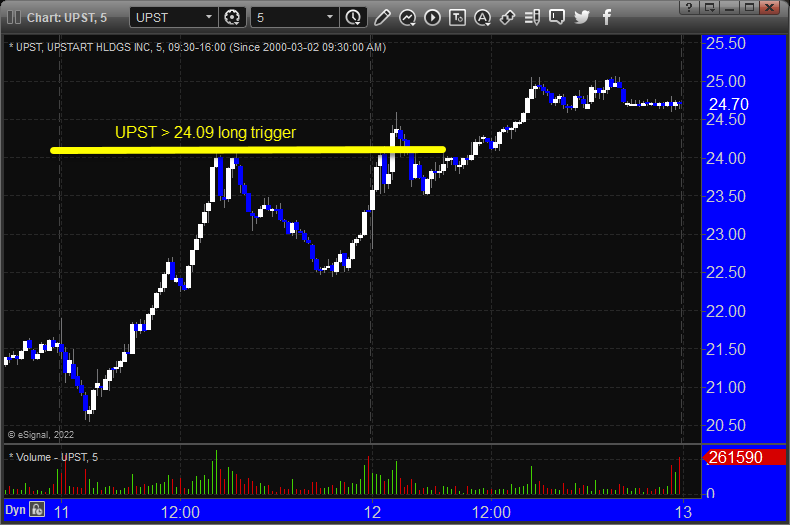Click the fo icon next to Dyn
This screenshot has width=790, height=525.
[37, 510]
